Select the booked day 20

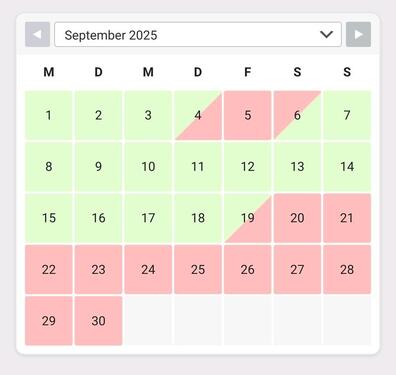(x=297, y=218)
